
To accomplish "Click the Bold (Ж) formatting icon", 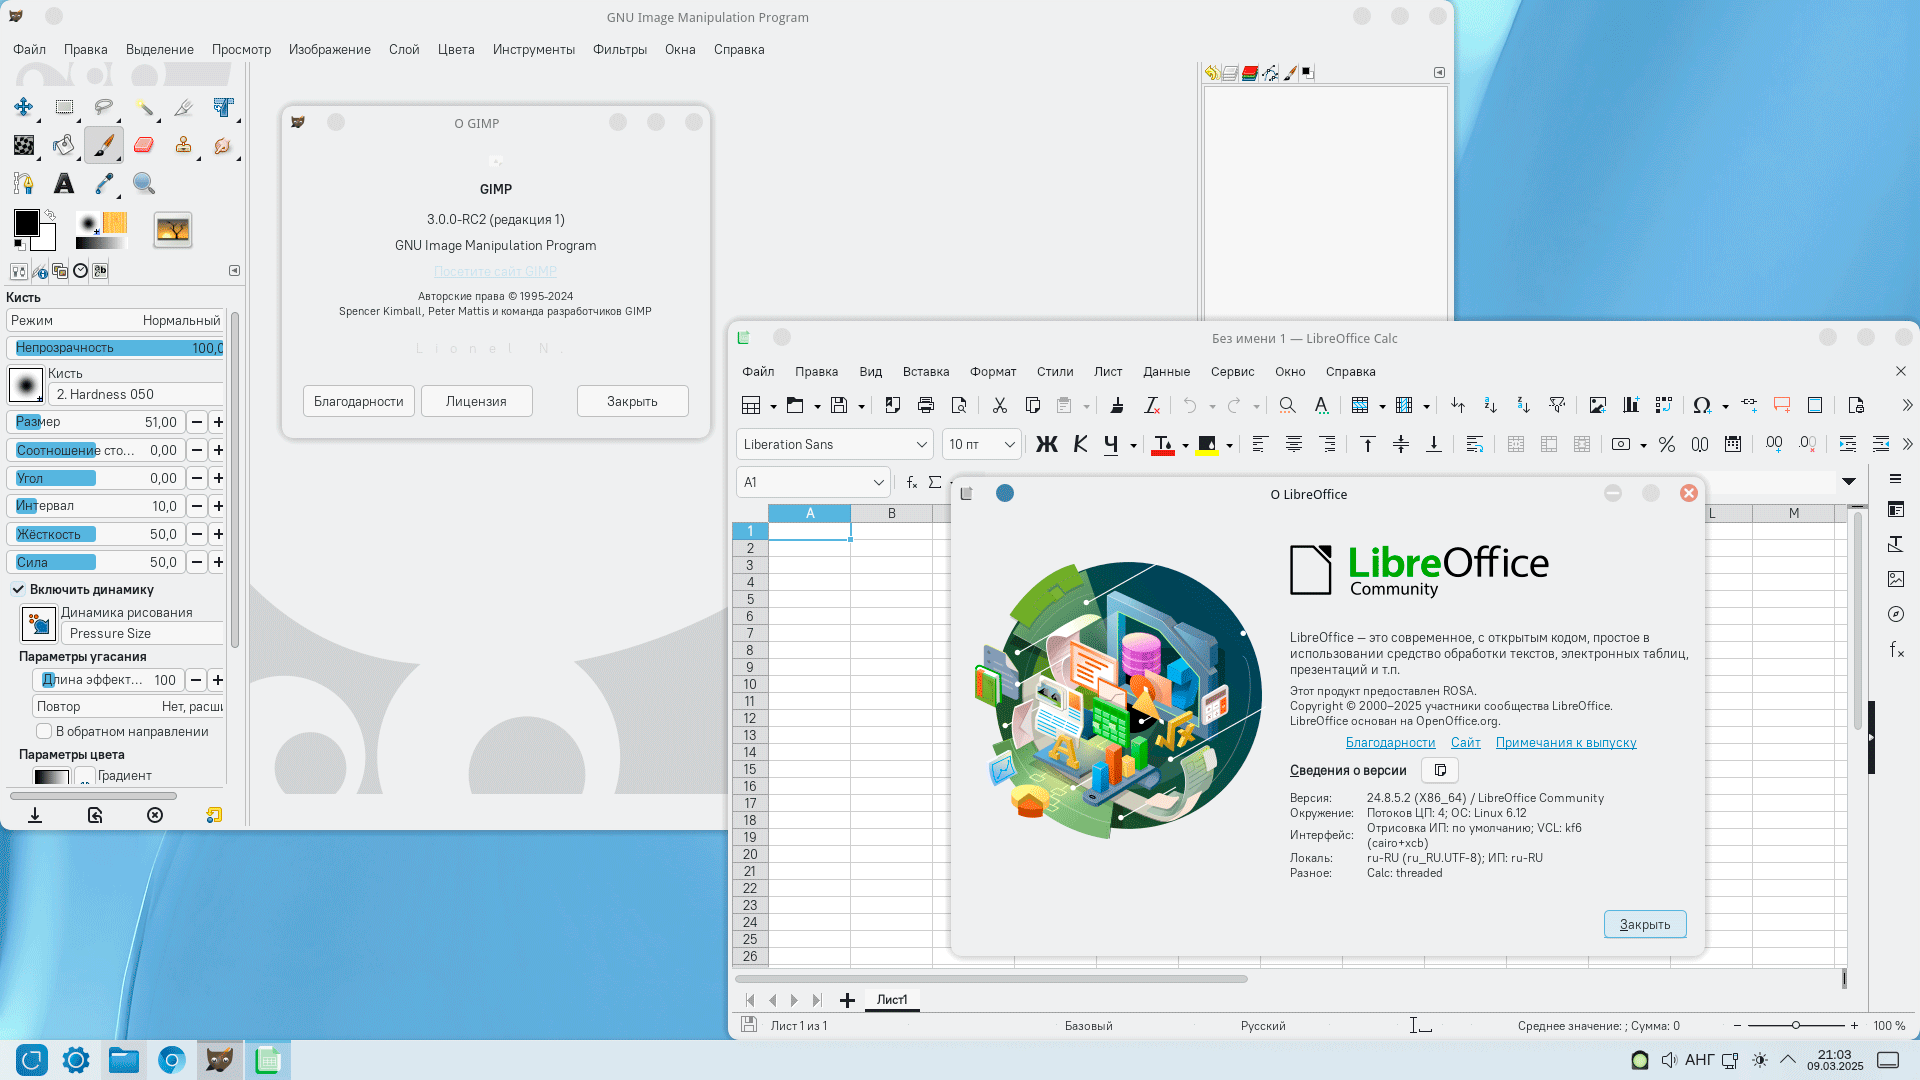I will click(1046, 445).
